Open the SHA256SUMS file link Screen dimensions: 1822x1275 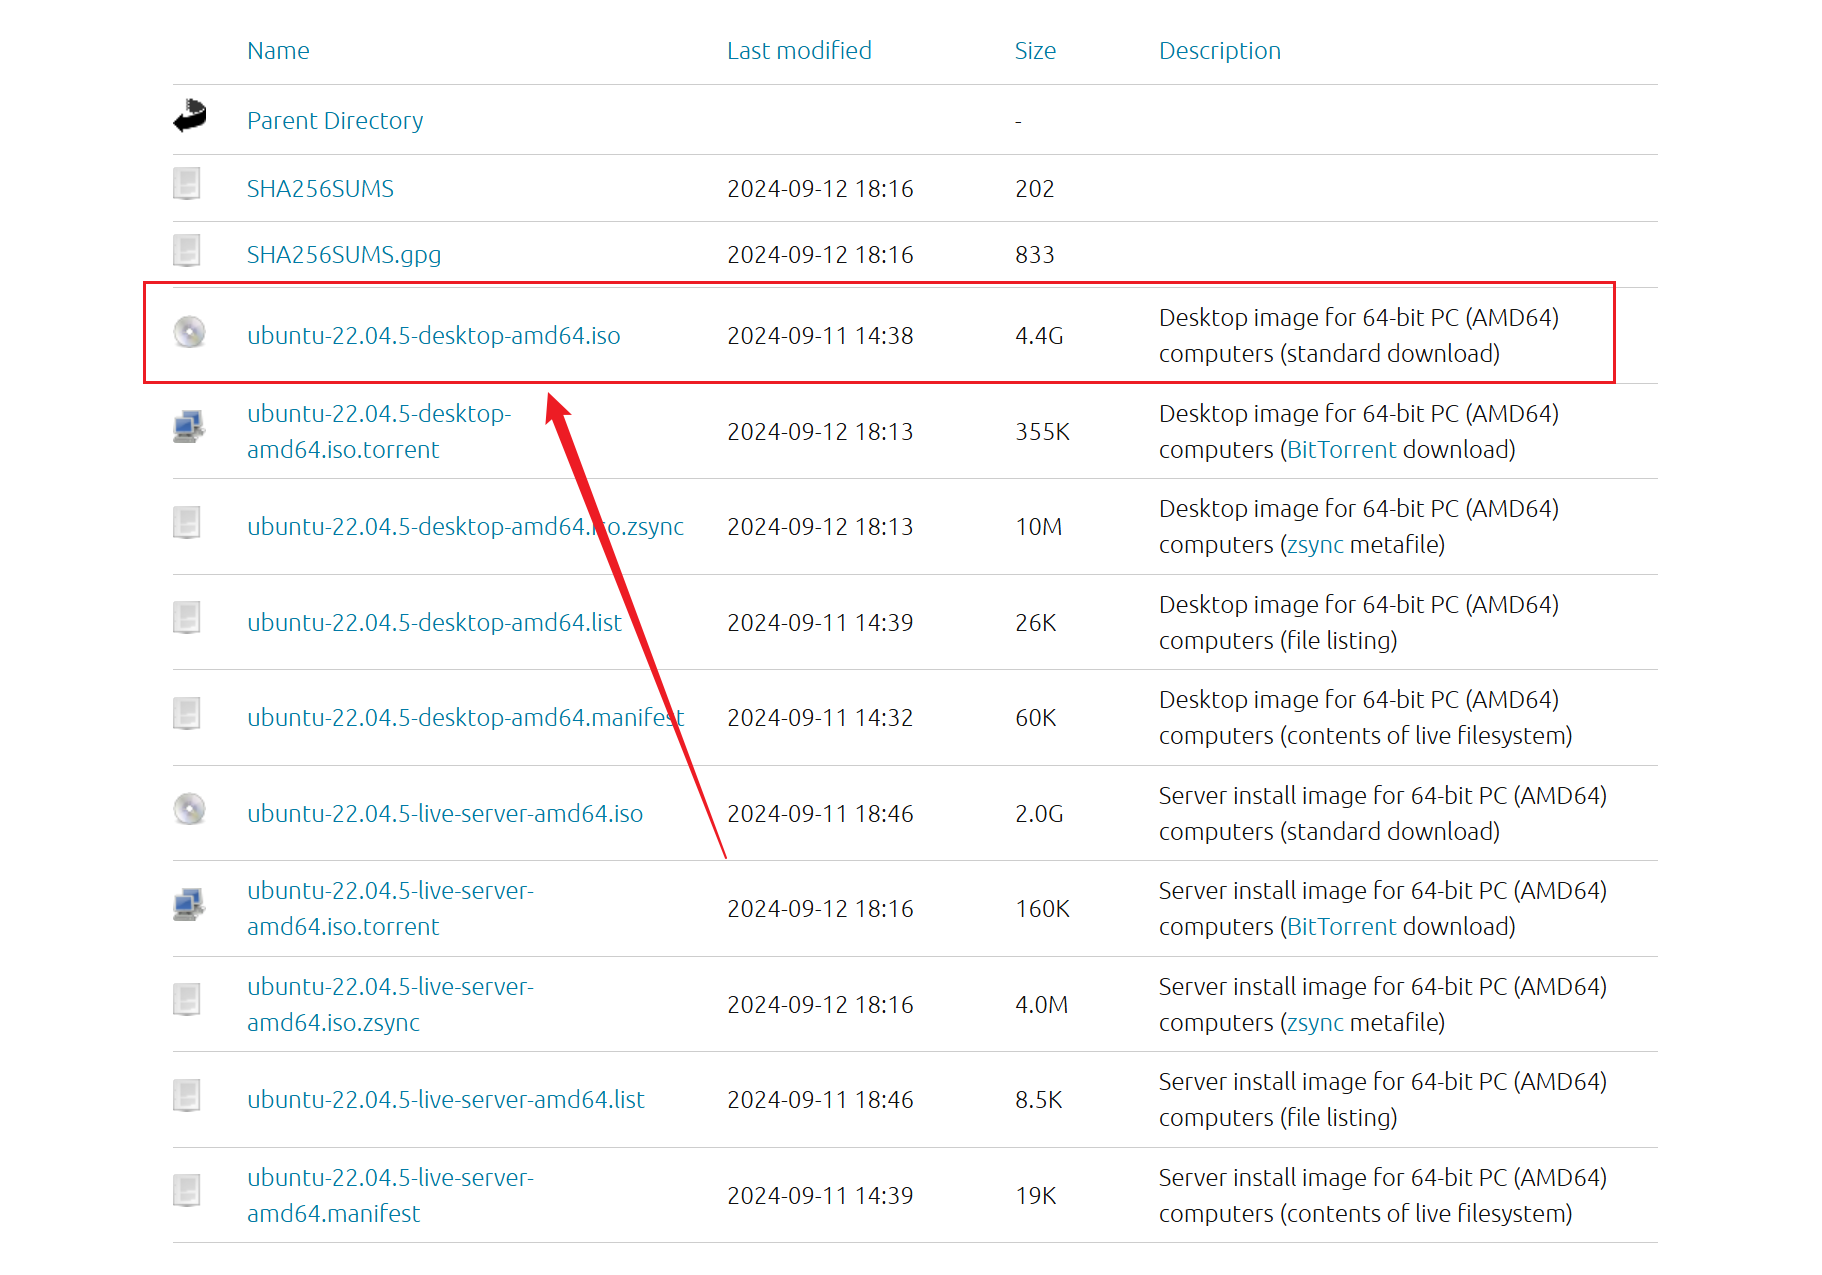click(320, 189)
